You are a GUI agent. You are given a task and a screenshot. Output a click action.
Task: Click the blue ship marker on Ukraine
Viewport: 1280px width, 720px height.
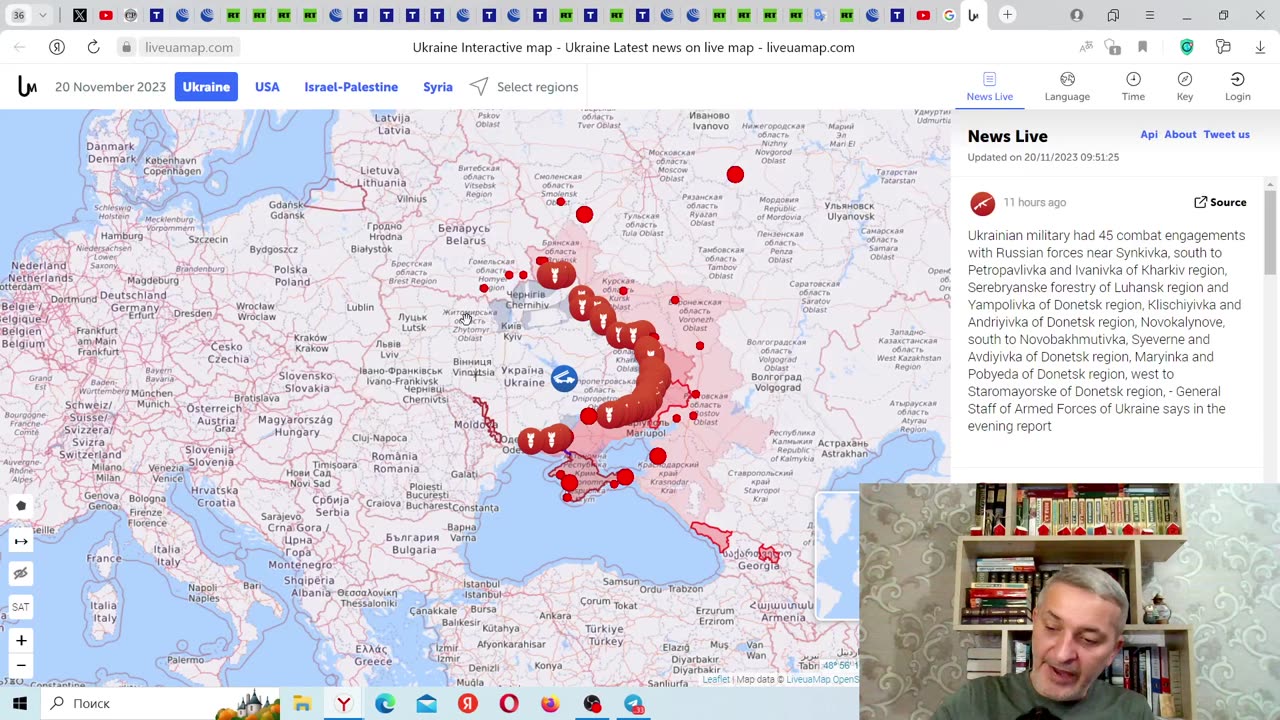click(564, 377)
